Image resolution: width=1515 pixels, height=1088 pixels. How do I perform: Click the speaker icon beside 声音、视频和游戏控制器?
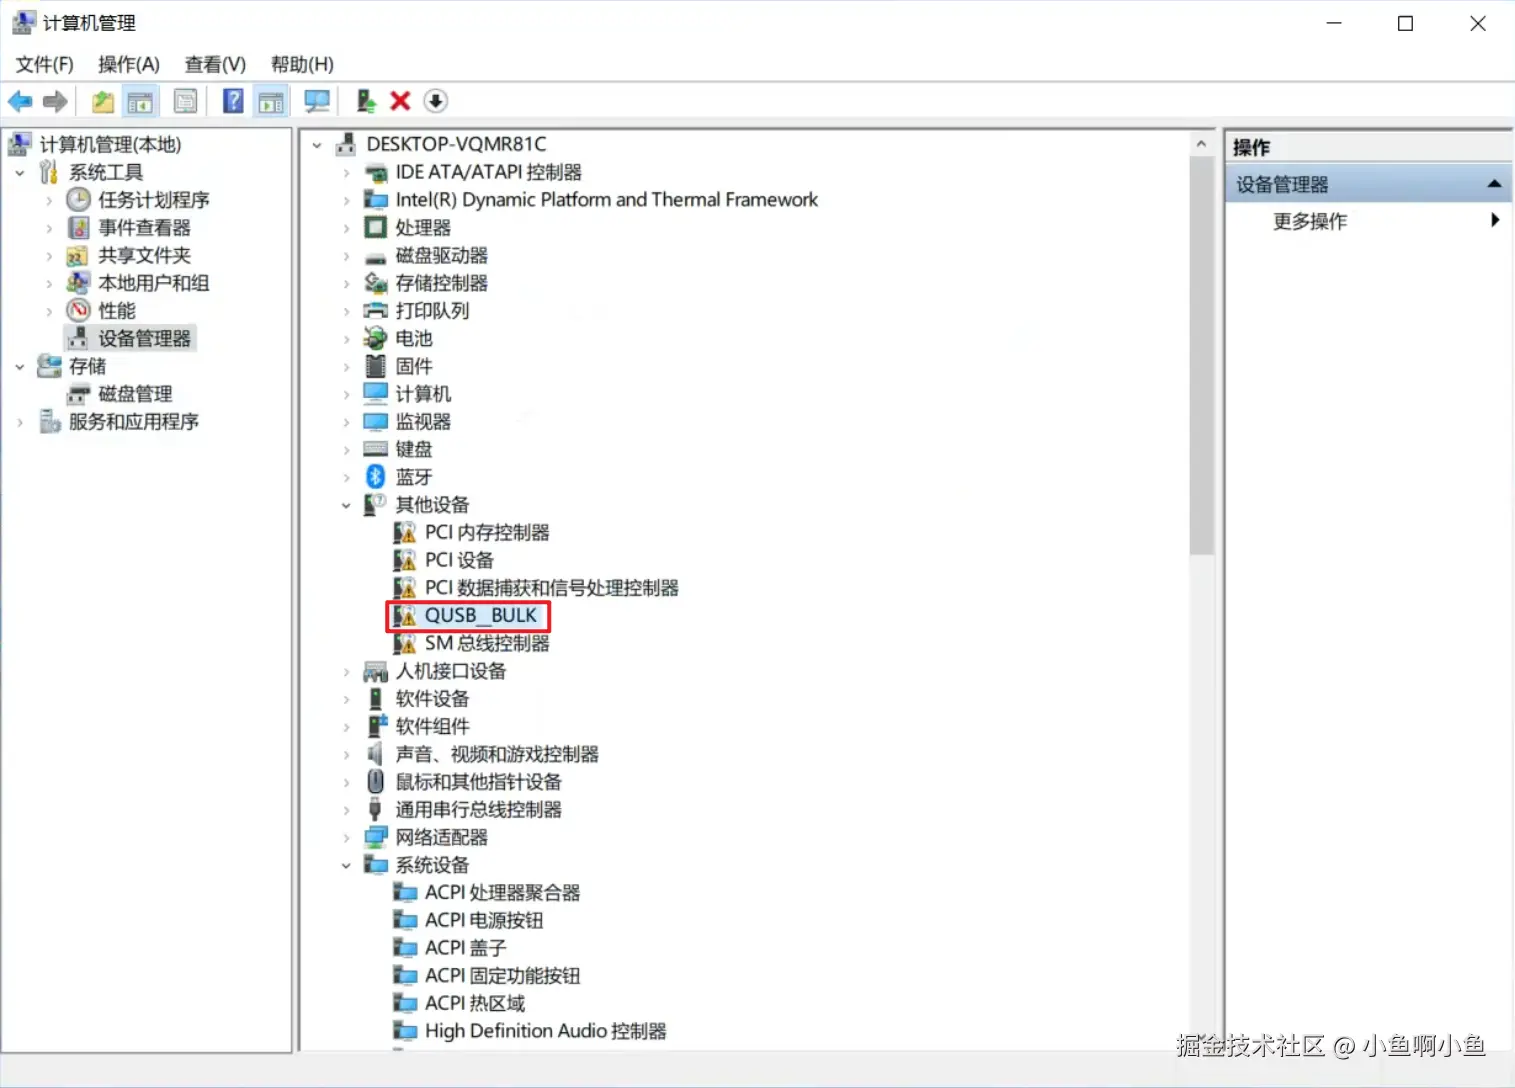[375, 754]
